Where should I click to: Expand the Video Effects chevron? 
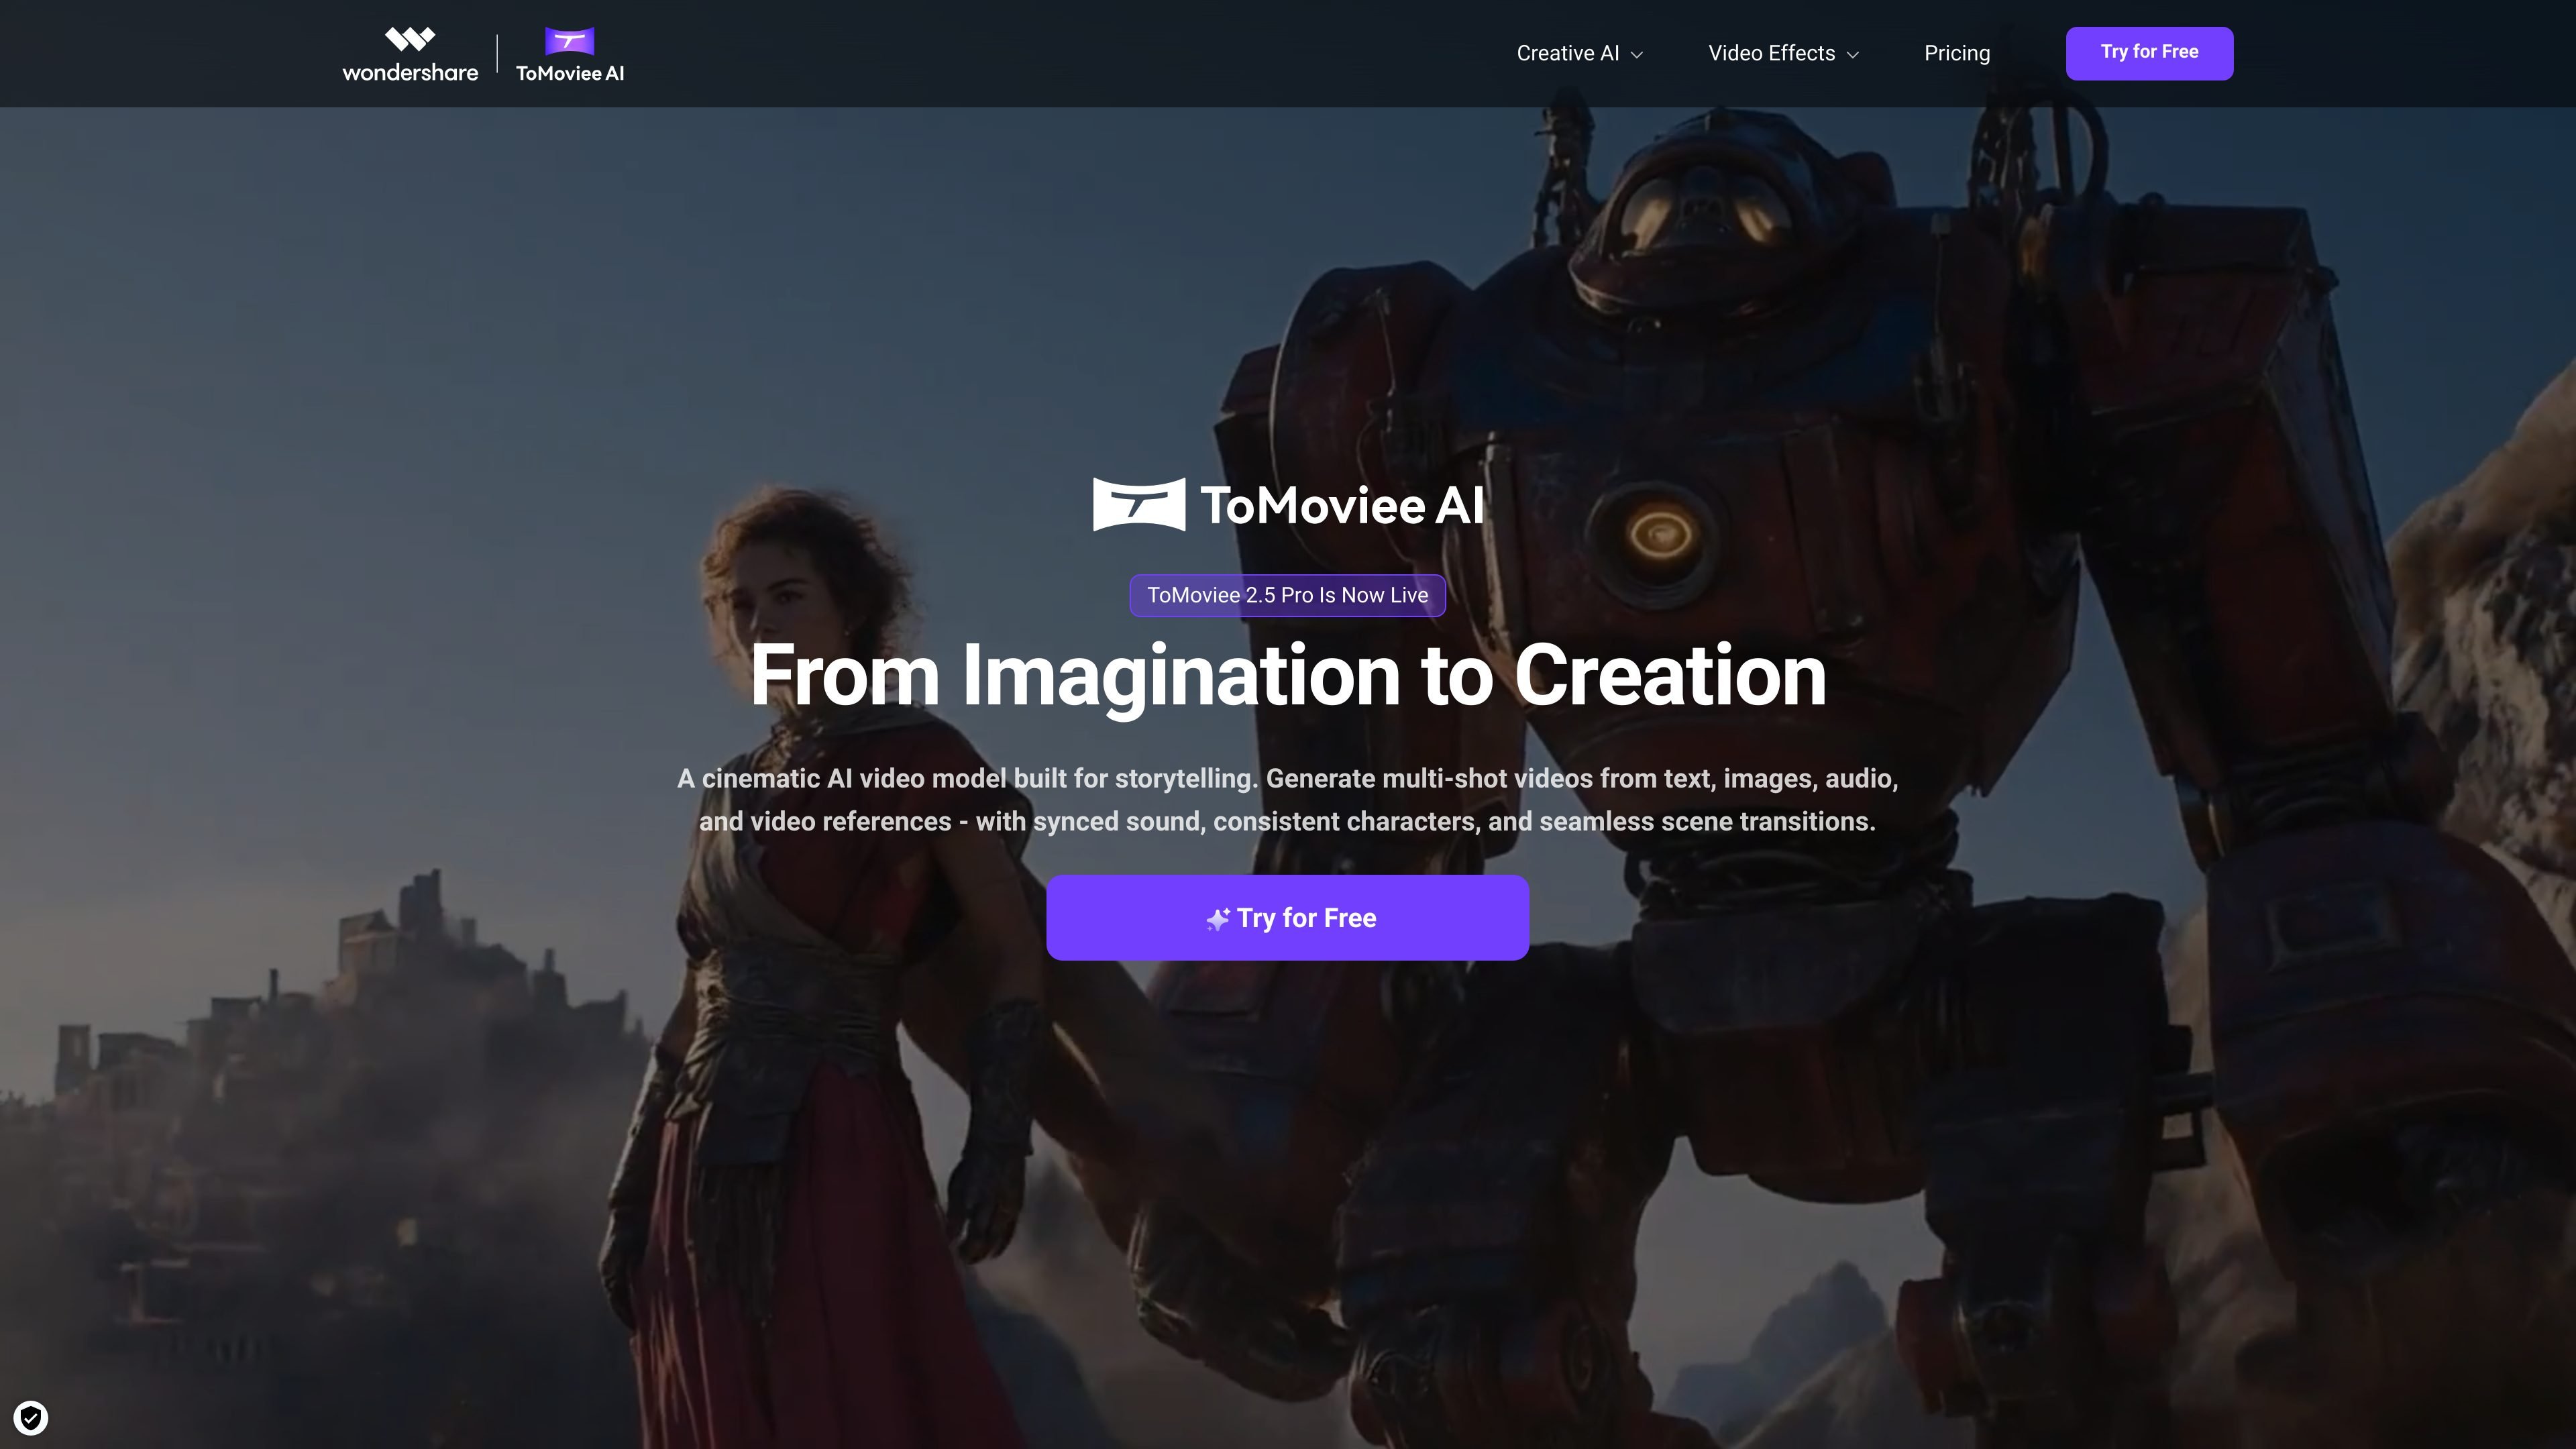click(1852, 55)
